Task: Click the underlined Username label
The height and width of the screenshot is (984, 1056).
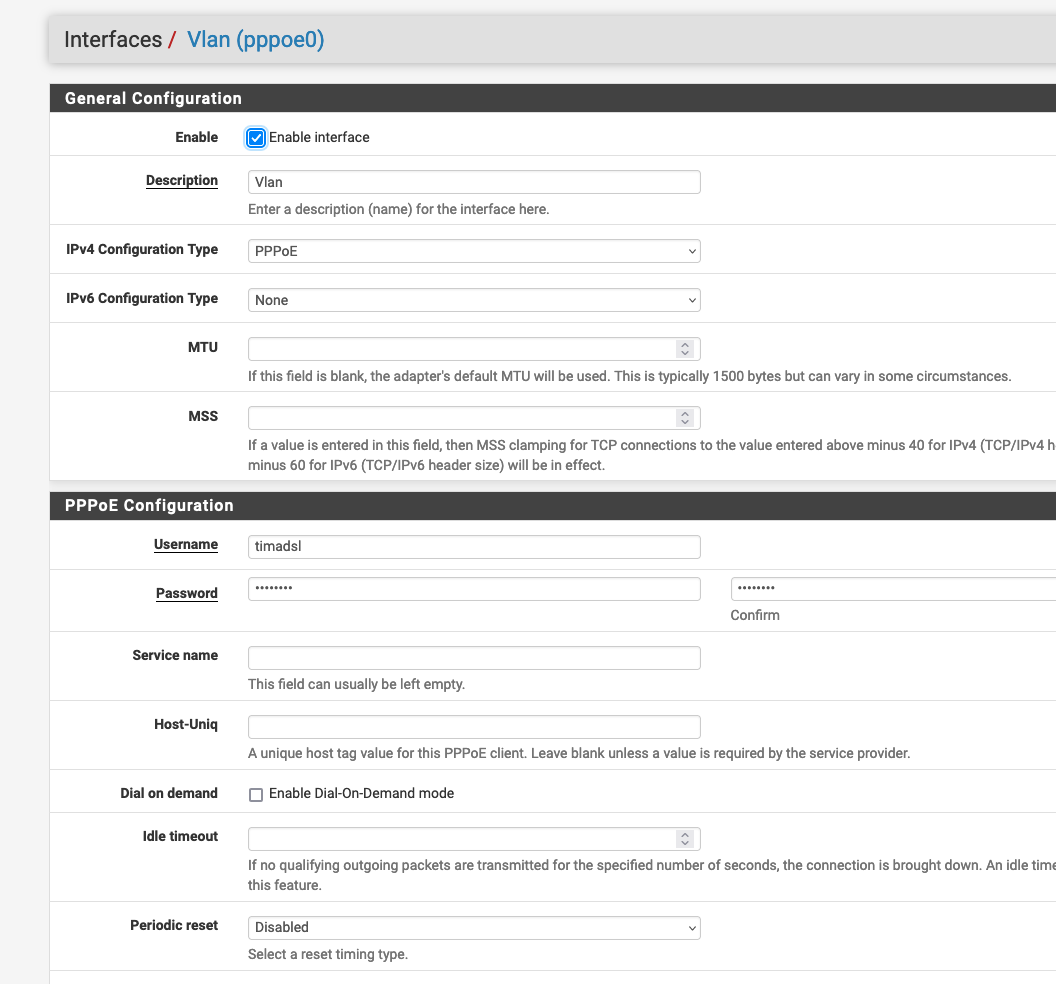Action: [x=186, y=545]
